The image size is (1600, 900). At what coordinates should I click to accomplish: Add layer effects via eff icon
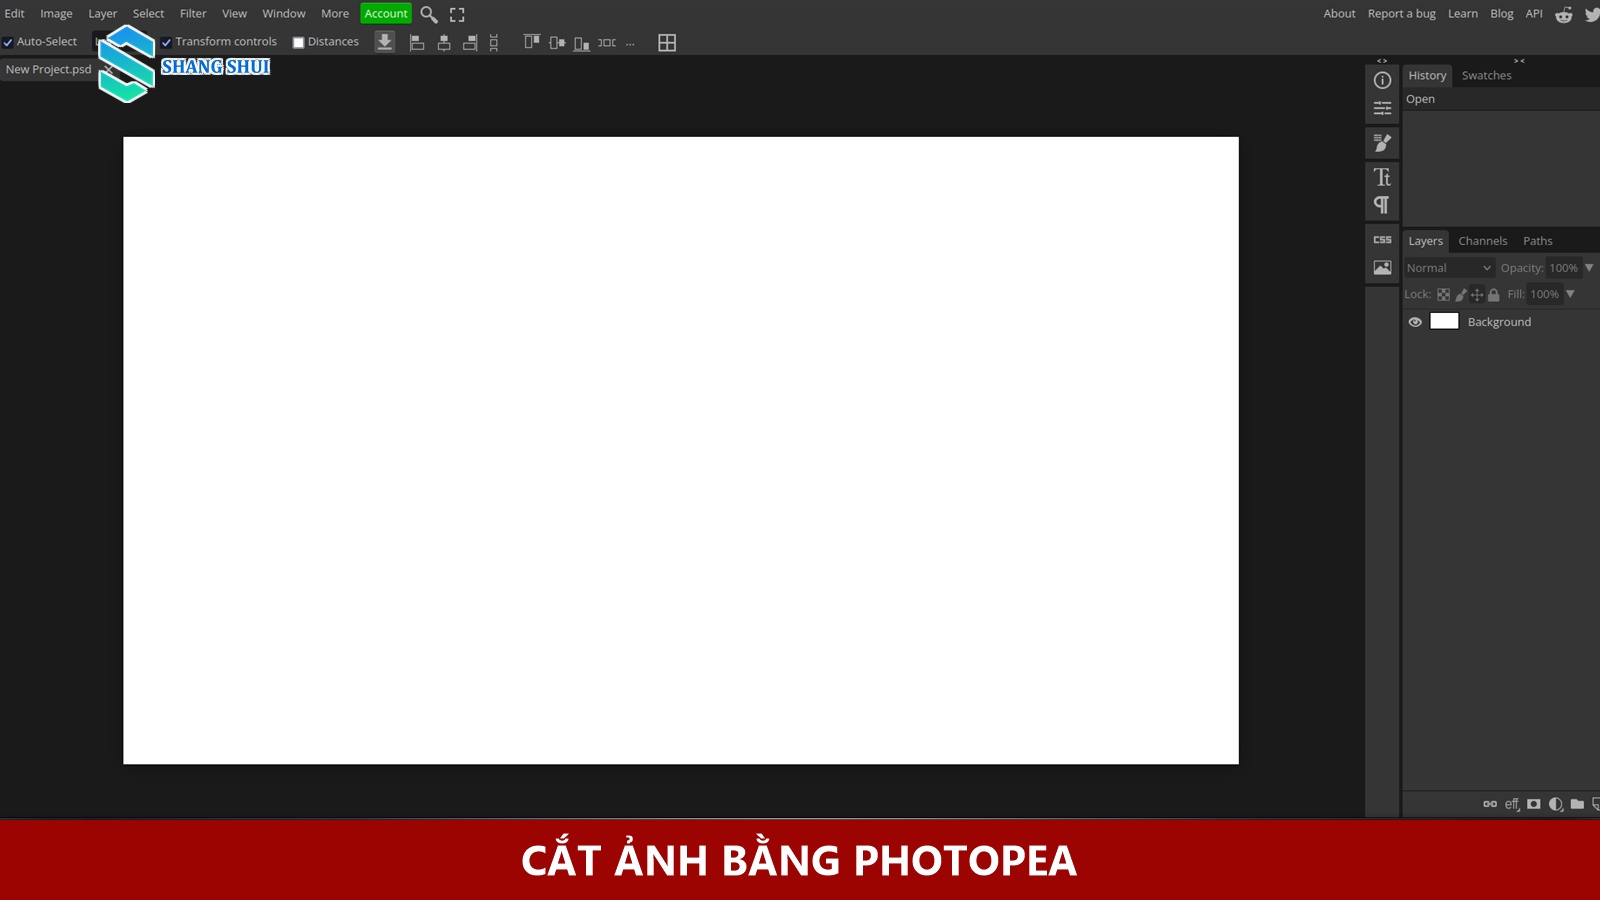[1512, 804]
